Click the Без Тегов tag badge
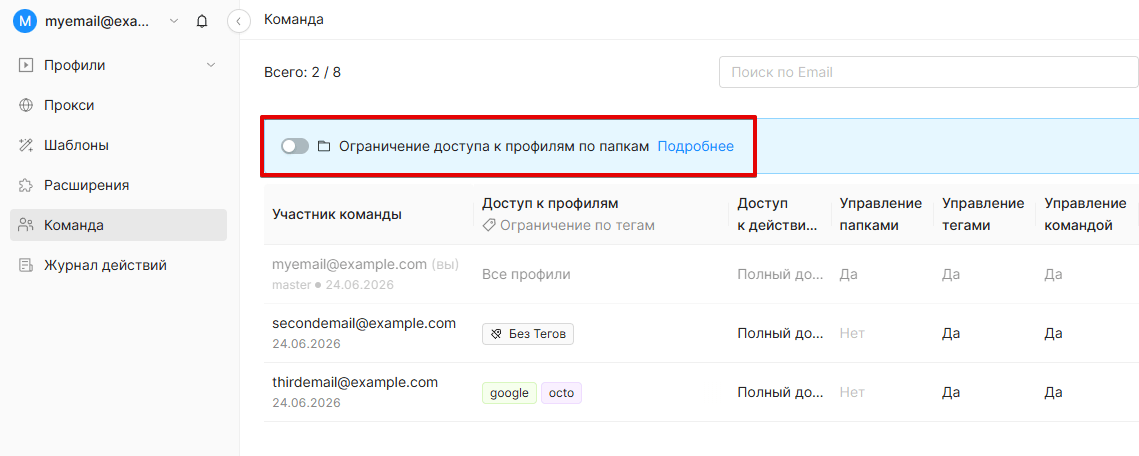Image resolution: width=1139 pixels, height=456 pixels. click(x=528, y=334)
